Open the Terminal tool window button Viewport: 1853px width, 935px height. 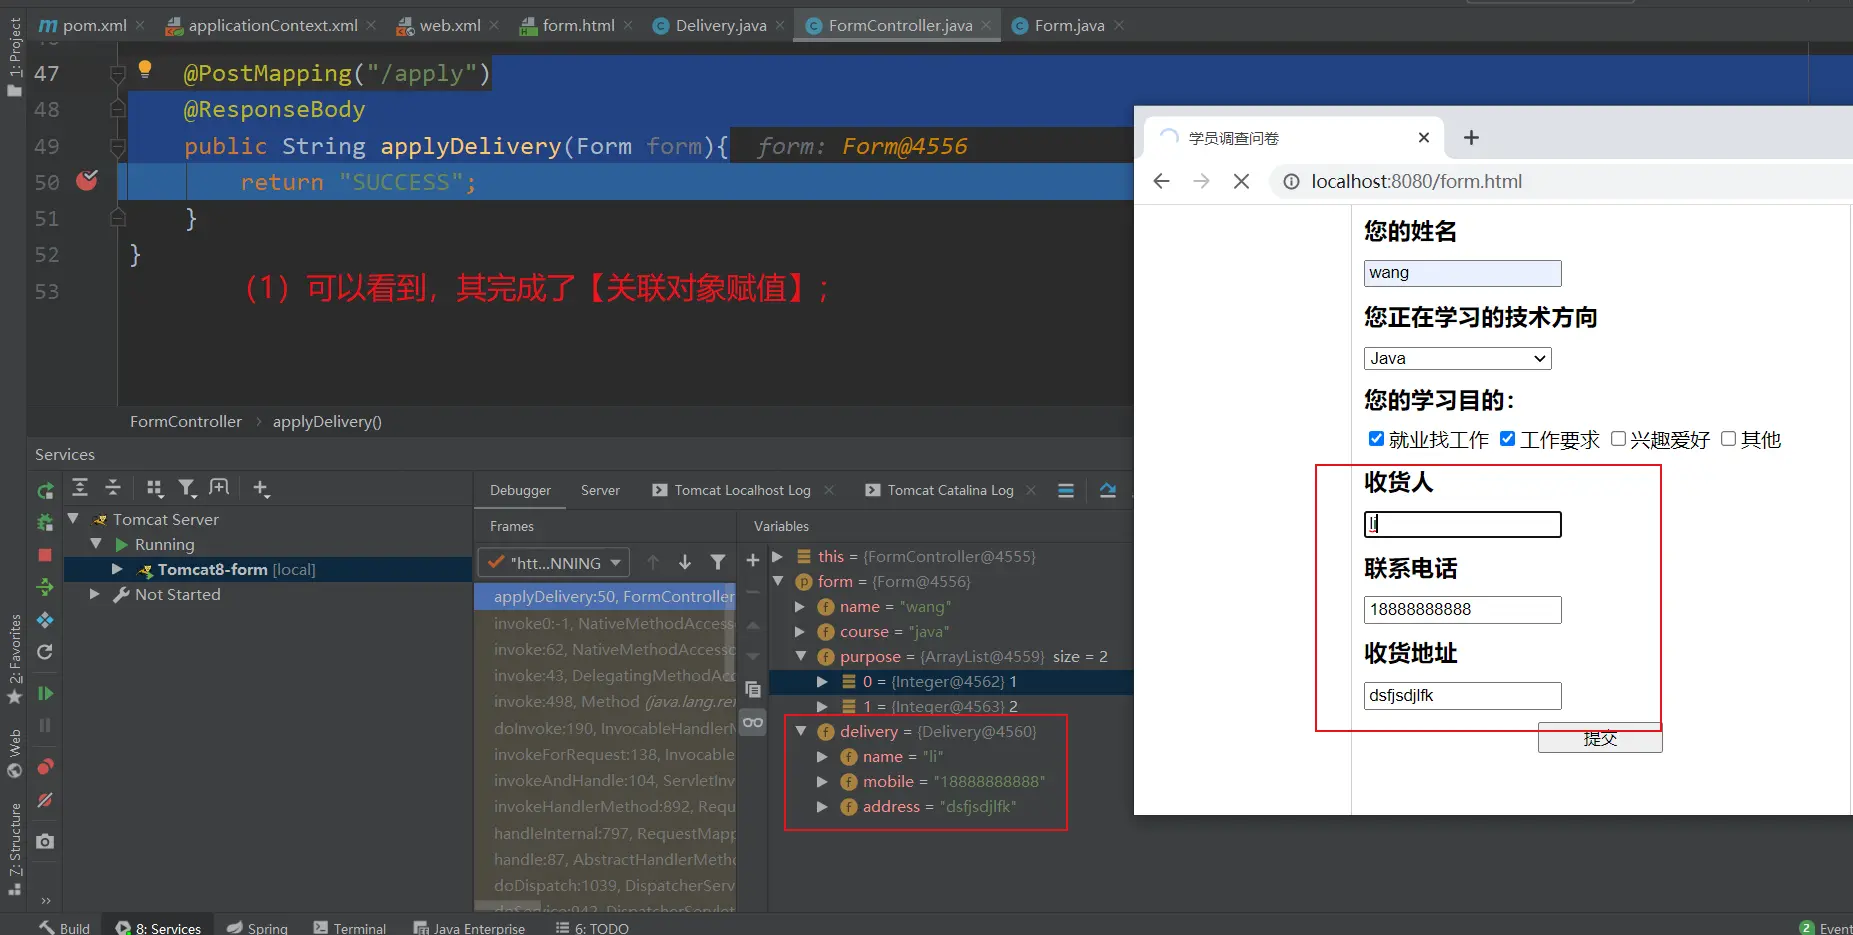click(x=350, y=928)
